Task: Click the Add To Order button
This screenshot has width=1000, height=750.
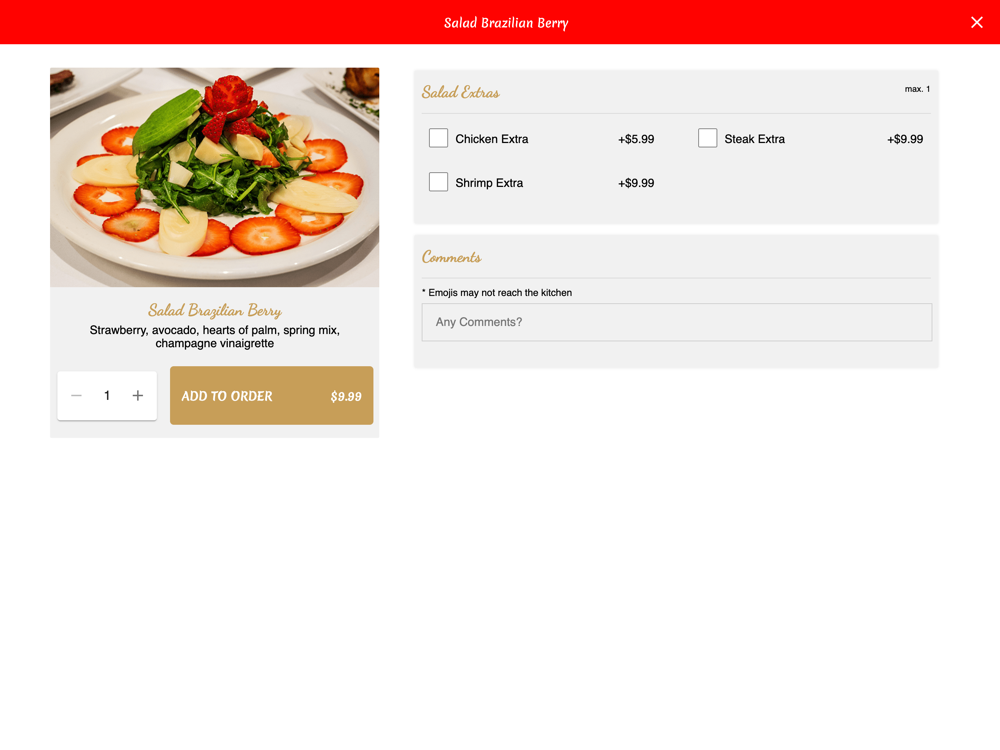Action: click(x=272, y=395)
